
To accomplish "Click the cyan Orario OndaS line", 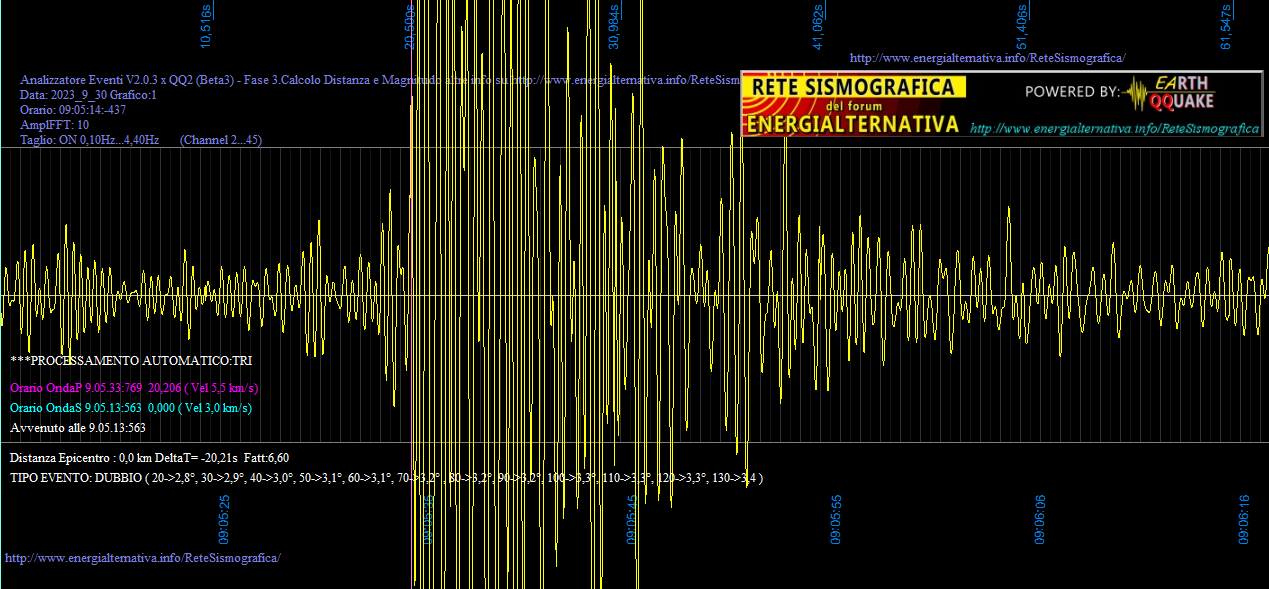I will point(131,407).
